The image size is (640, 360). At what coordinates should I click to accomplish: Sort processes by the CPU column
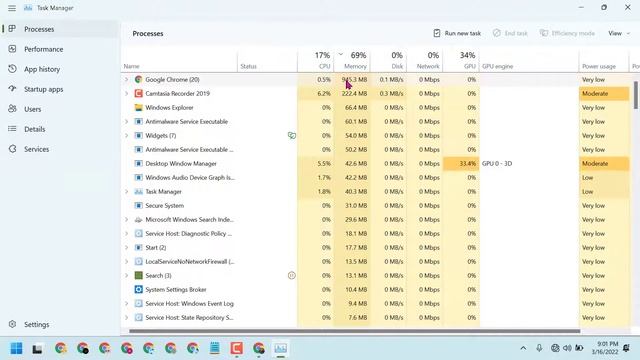tap(316, 60)
